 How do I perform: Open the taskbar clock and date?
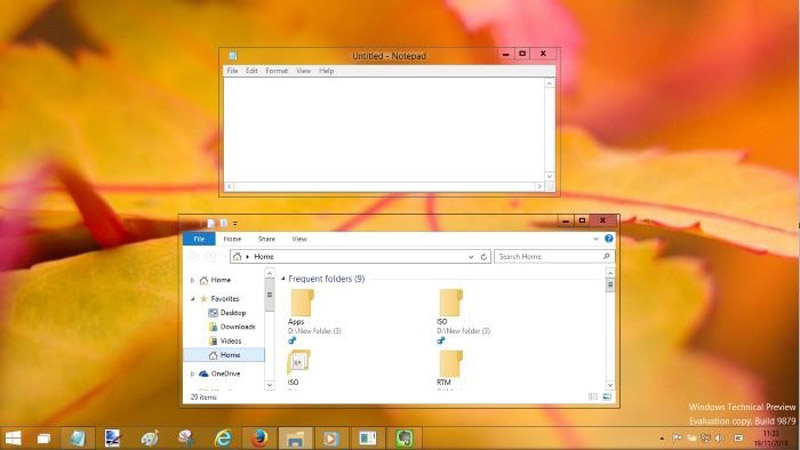pos(773,438)
